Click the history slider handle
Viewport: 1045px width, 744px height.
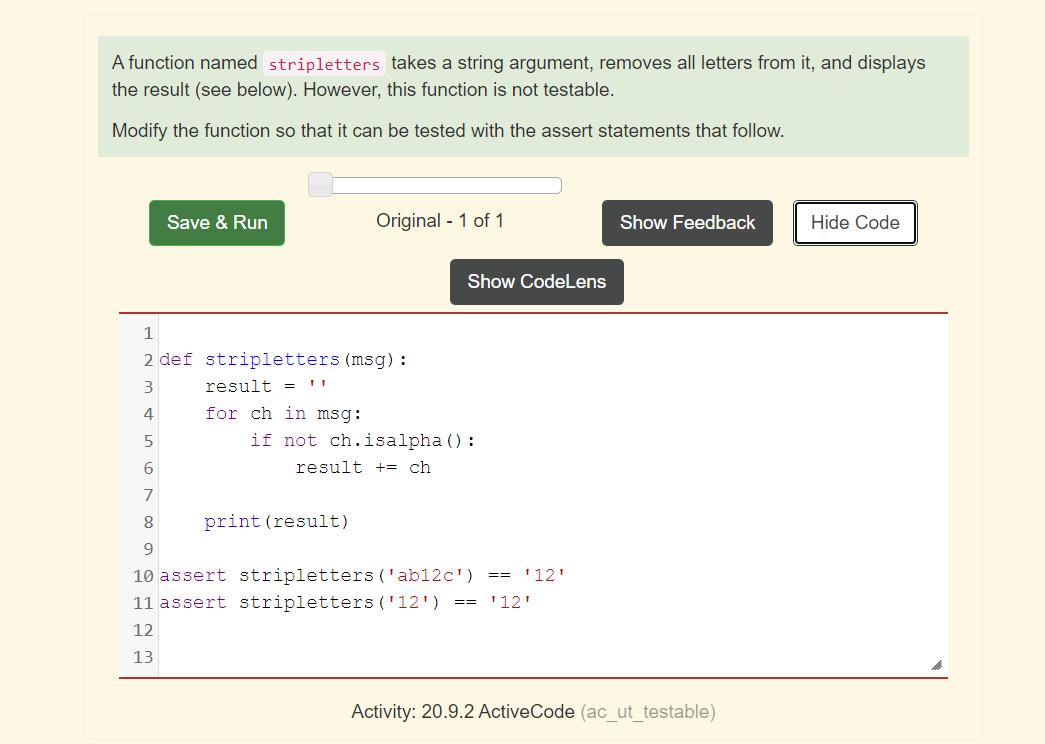(x=318, y=184)
